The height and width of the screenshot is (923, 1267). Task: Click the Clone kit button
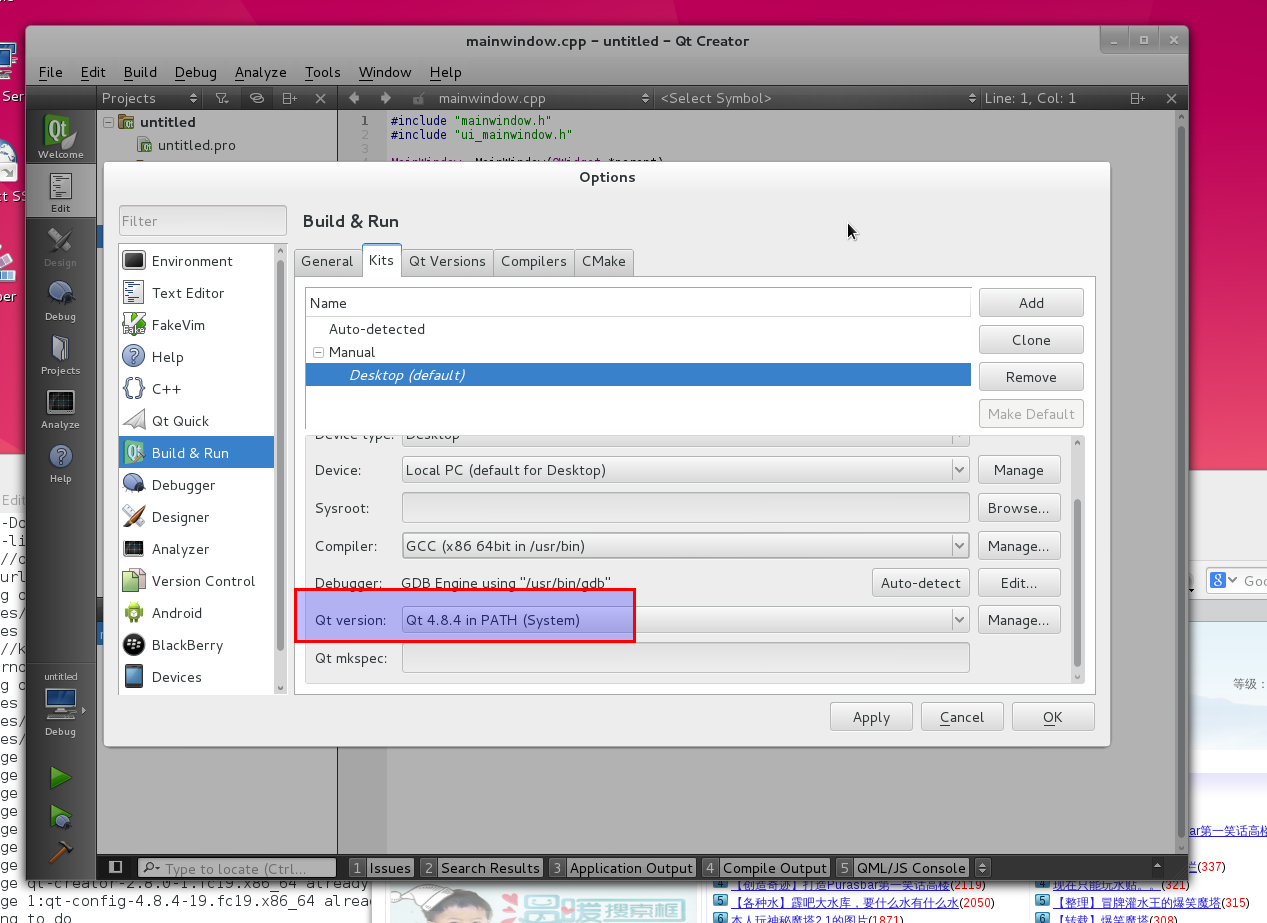click(1030, 340)
